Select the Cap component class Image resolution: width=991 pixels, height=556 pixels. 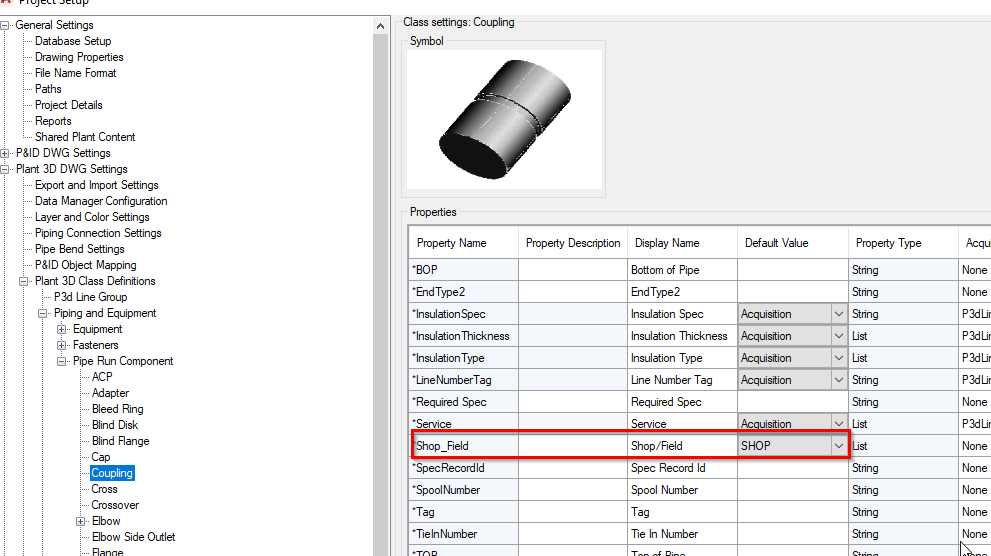pyautogui.click(x=100, y=457)
